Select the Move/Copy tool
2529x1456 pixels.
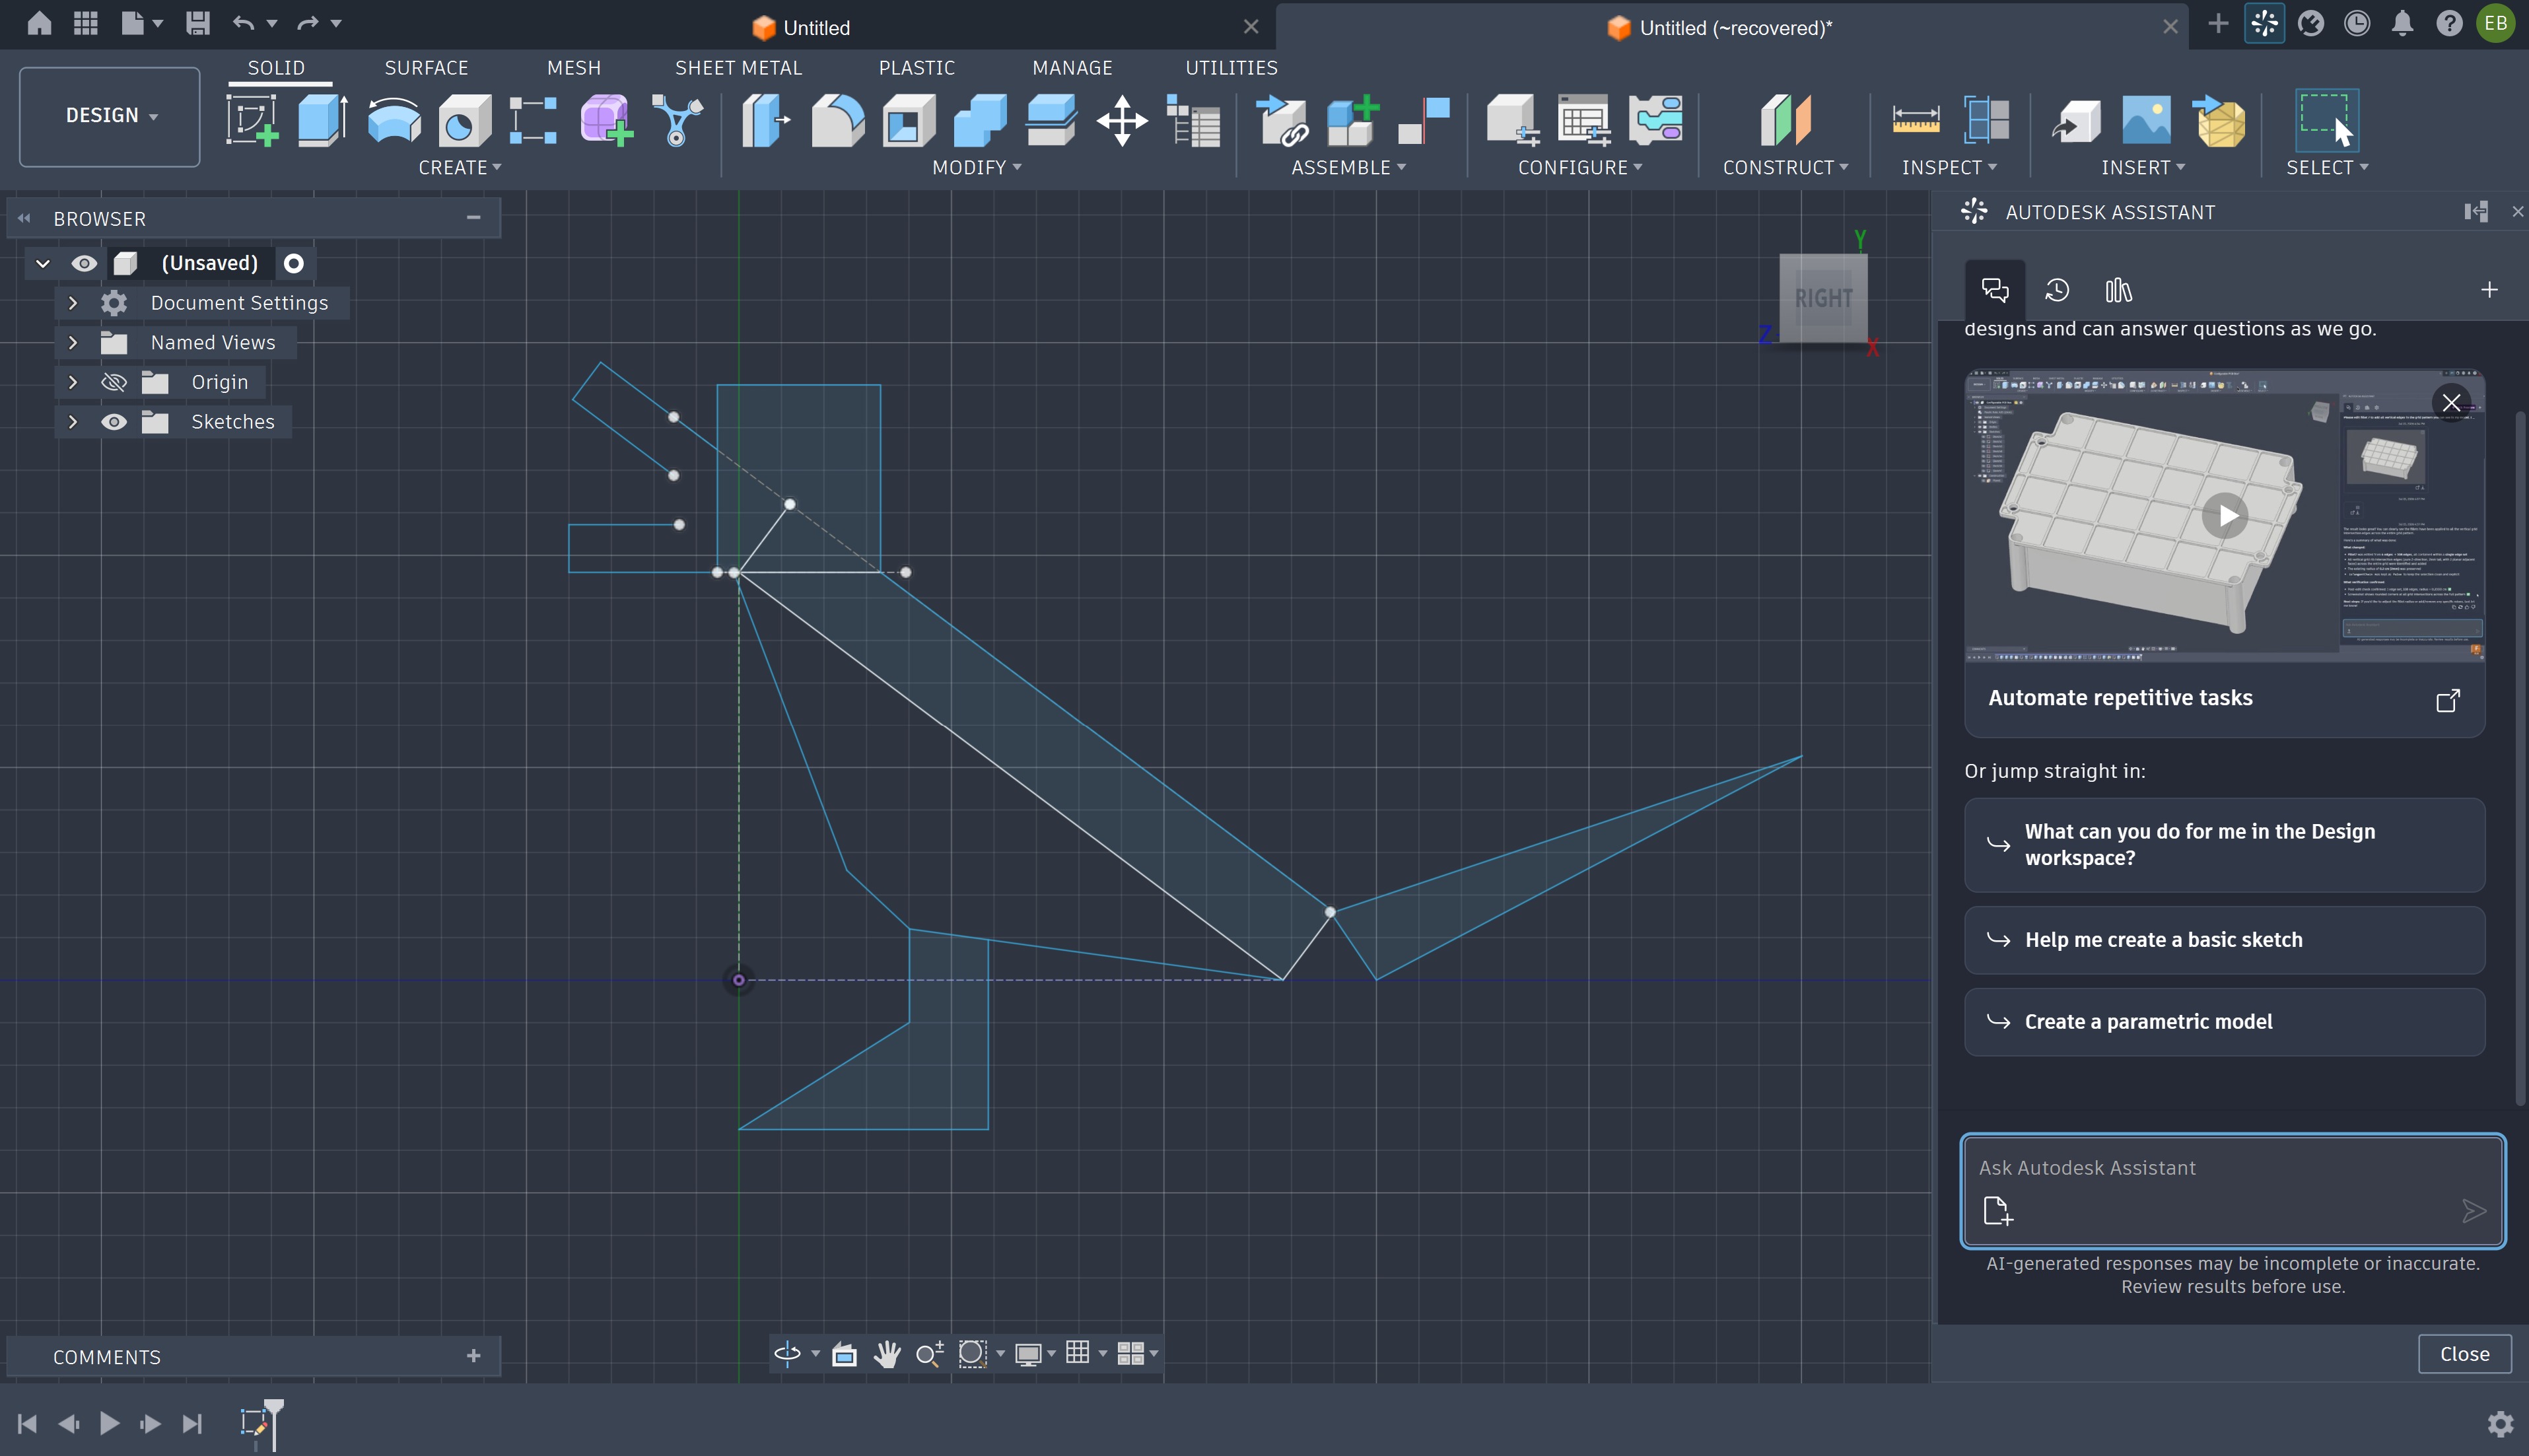1122,121
